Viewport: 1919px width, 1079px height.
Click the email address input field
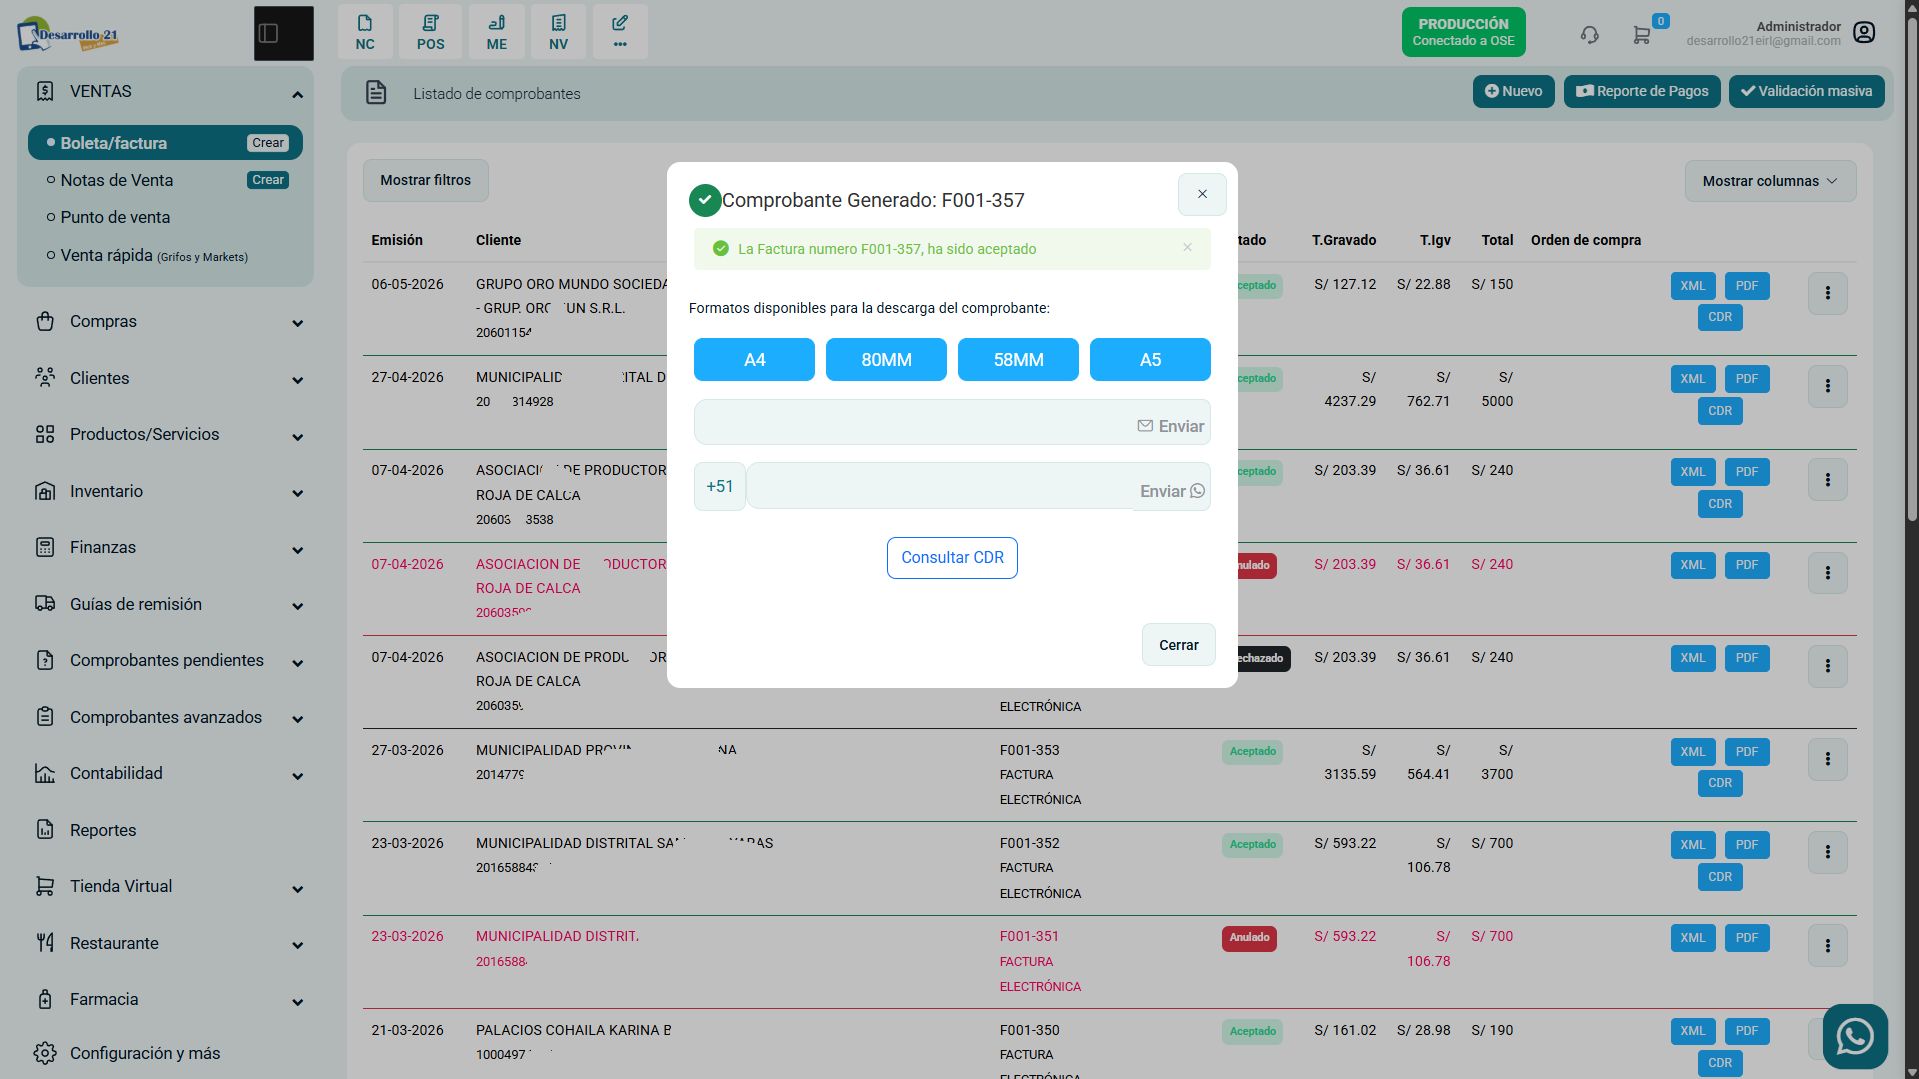(x=912, y=423)
